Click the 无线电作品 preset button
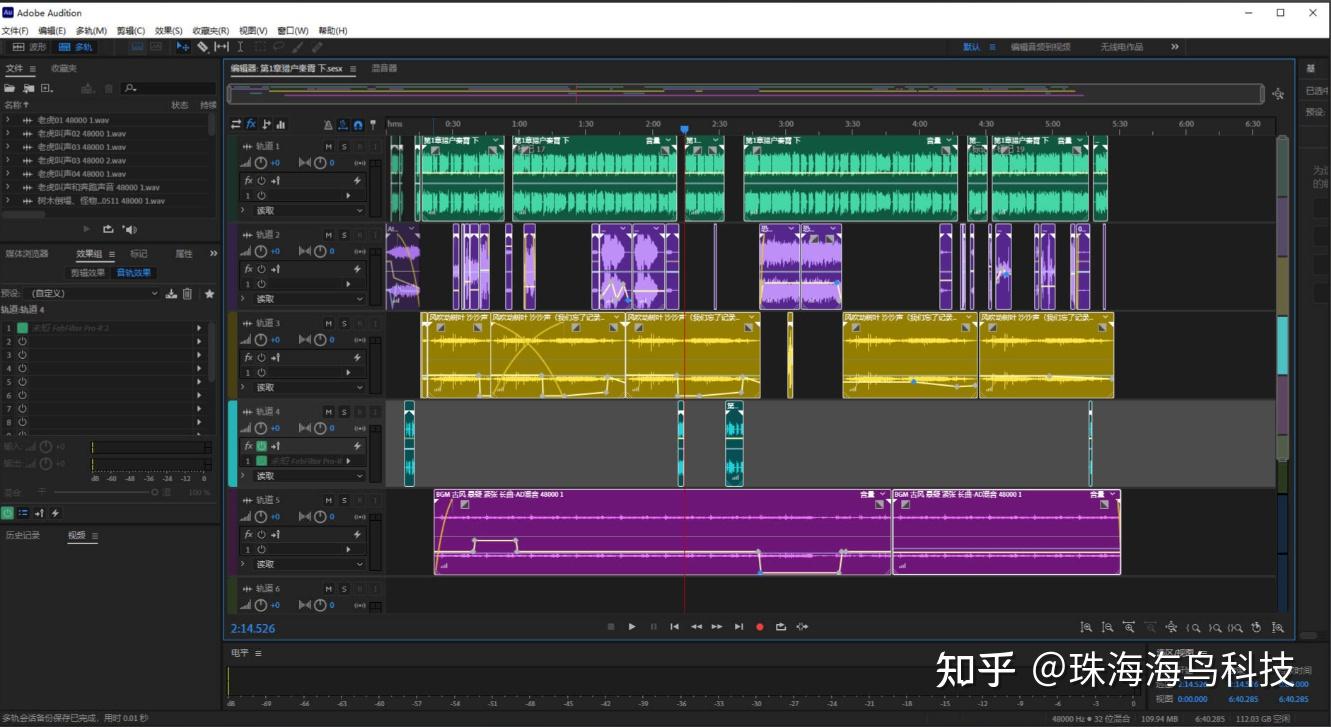The height and width of the screenshot is (727, 1331). [1123, 46]
